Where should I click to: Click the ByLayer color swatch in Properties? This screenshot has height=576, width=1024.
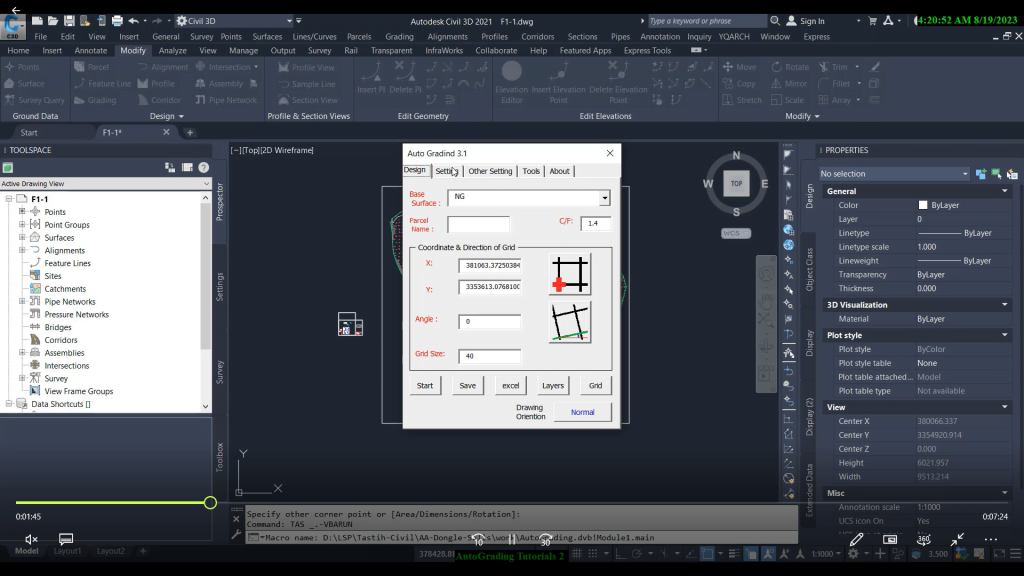(923, 205)
